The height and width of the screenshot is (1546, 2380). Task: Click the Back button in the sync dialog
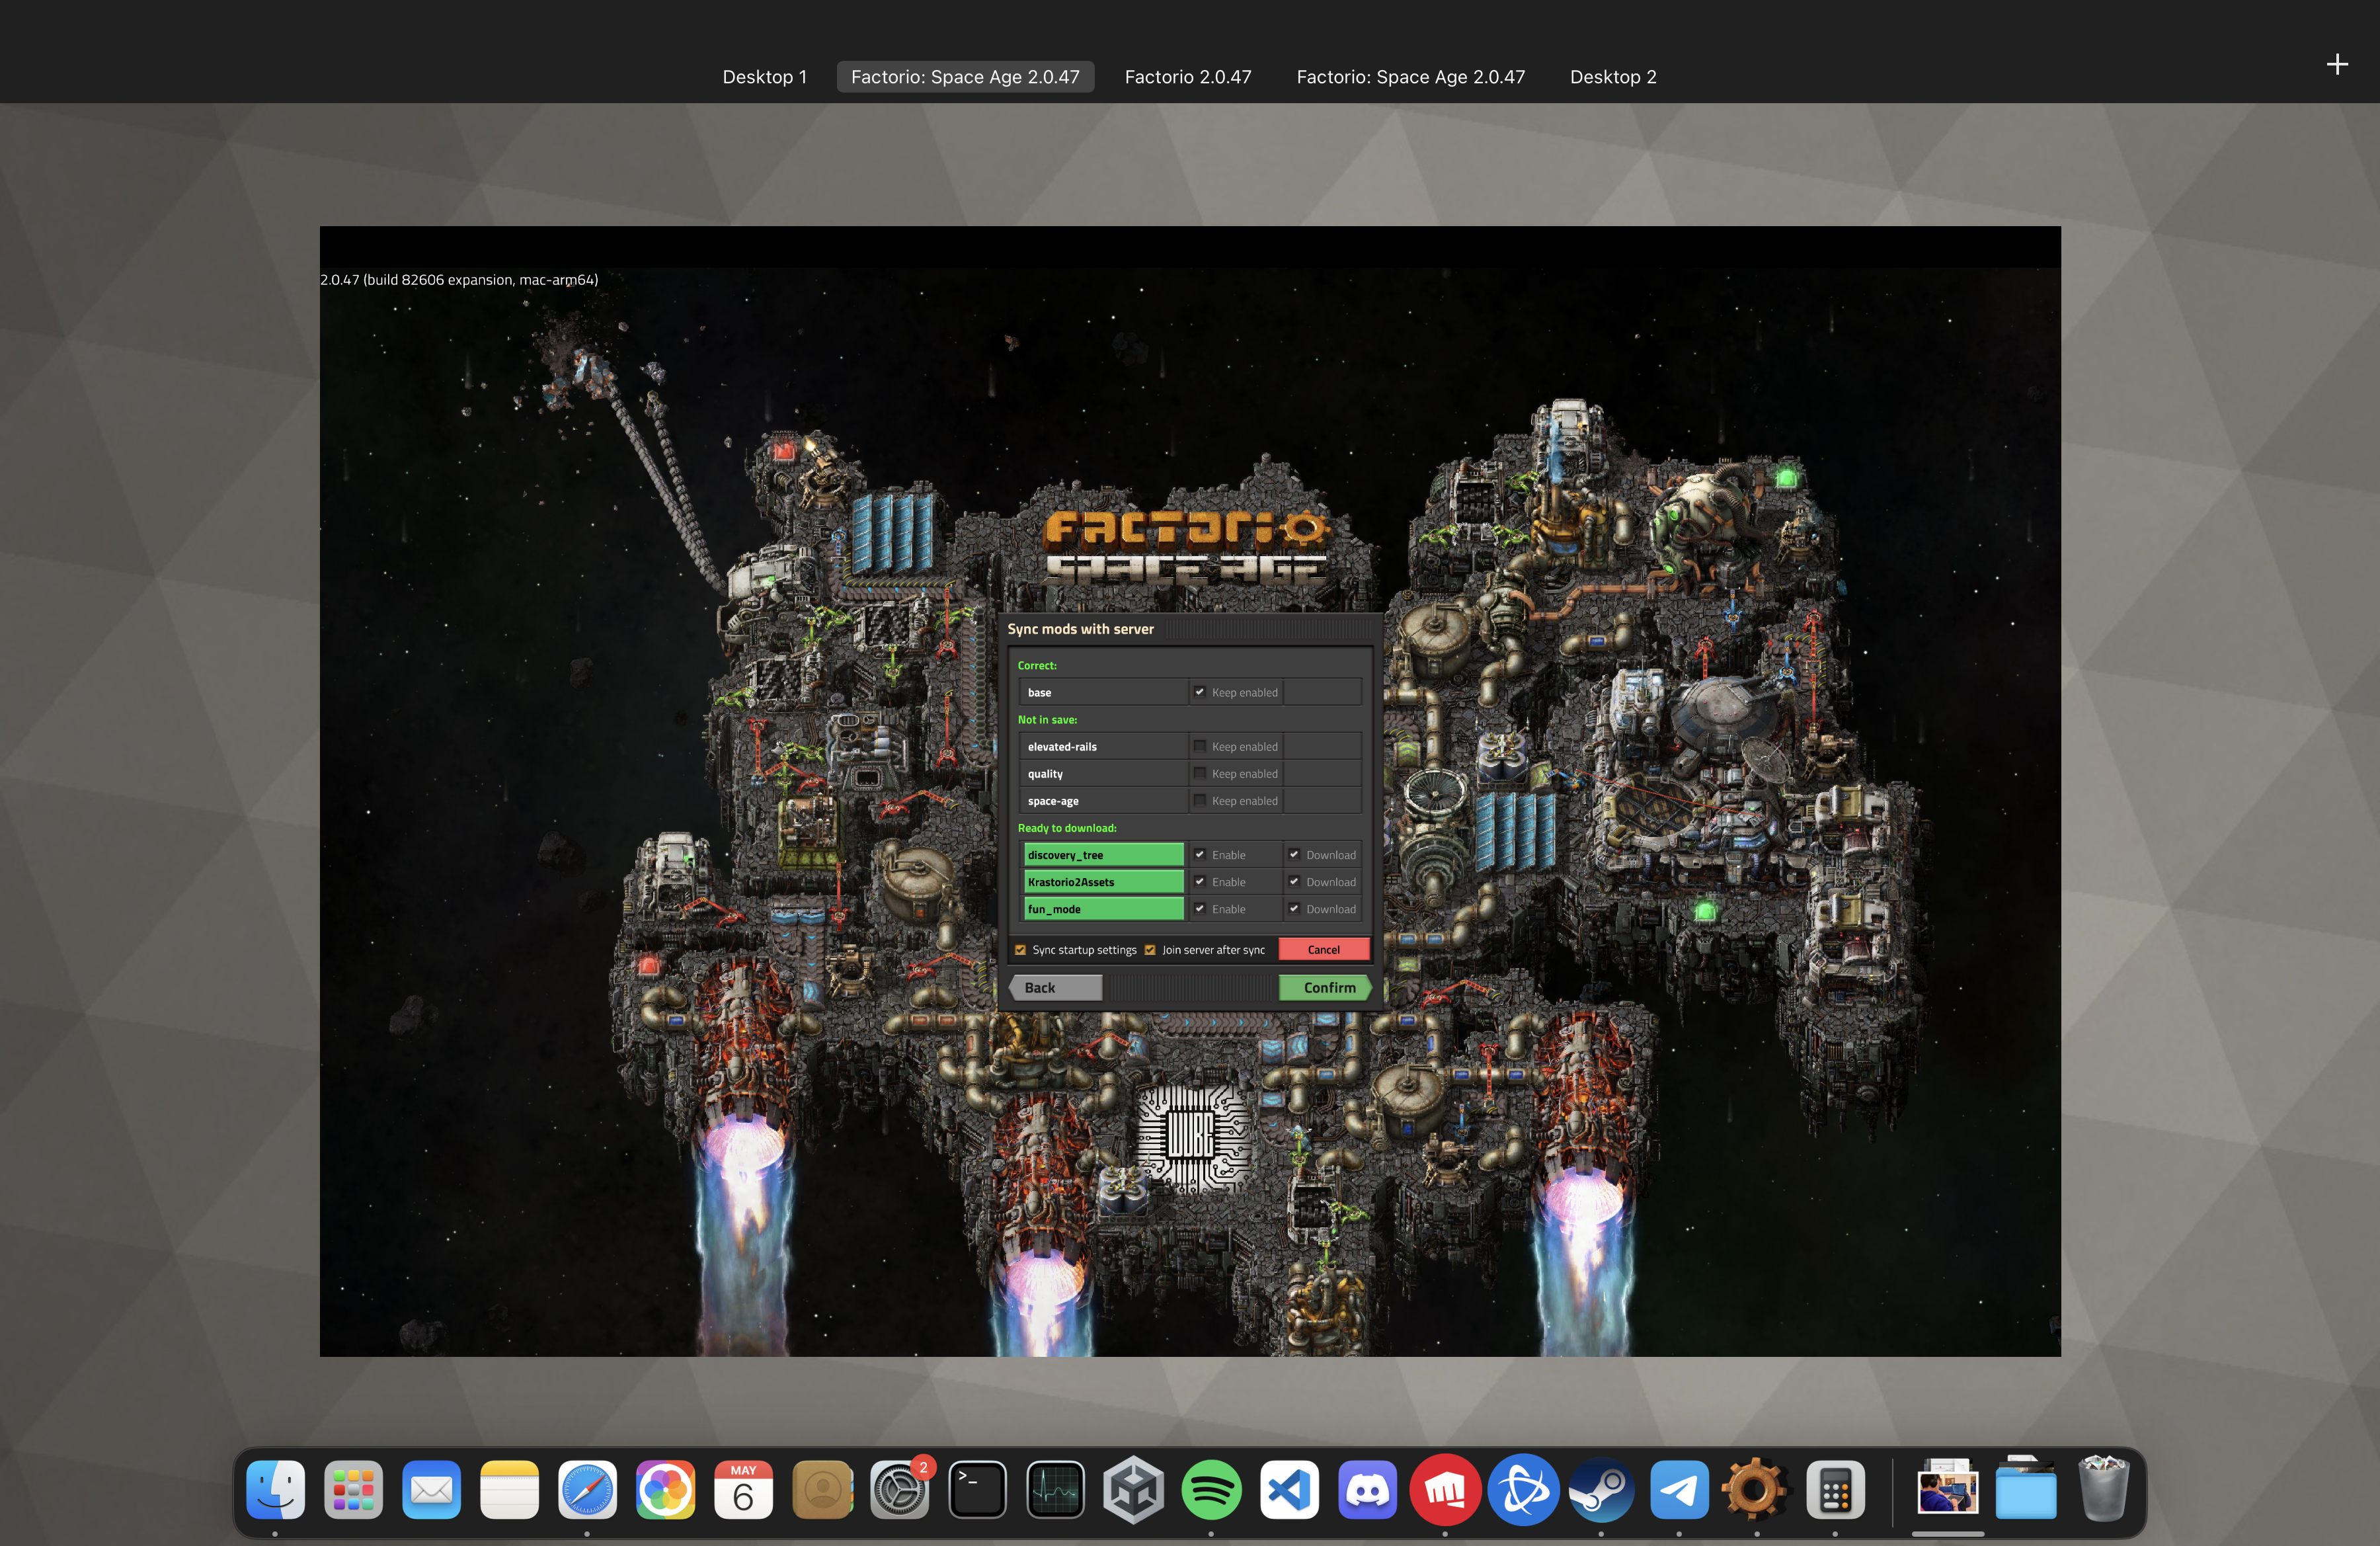click(1056, 987)
